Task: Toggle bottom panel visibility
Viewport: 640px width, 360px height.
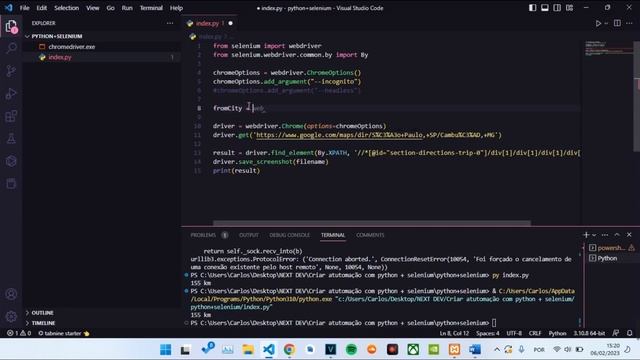Action: click(545, 8)
